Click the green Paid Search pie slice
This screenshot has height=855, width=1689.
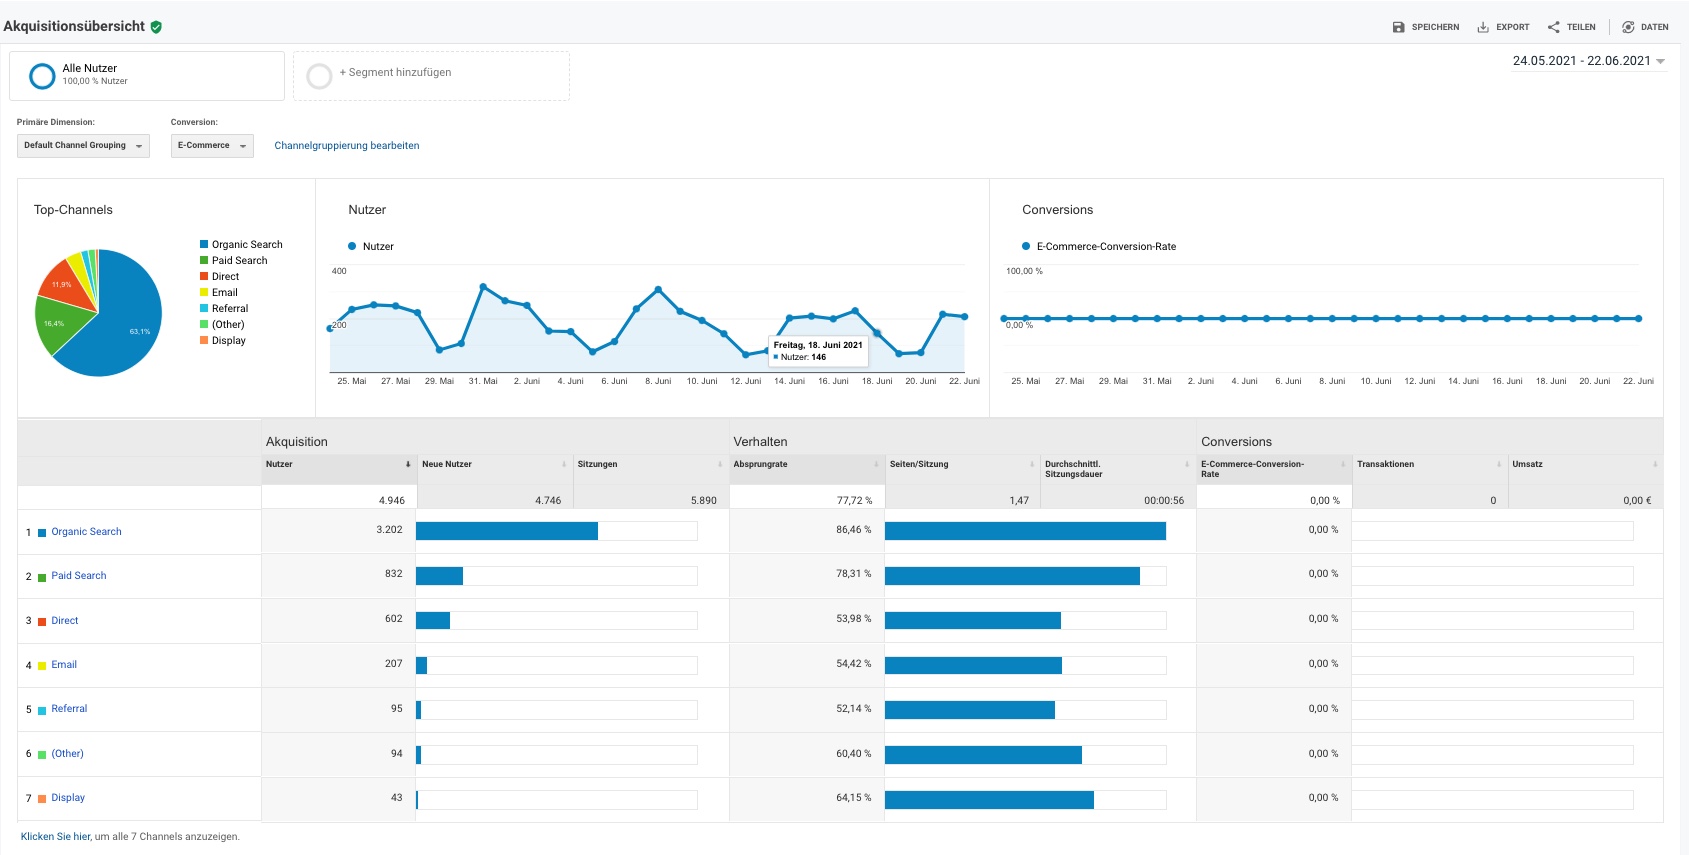click(x=58, y=325)
